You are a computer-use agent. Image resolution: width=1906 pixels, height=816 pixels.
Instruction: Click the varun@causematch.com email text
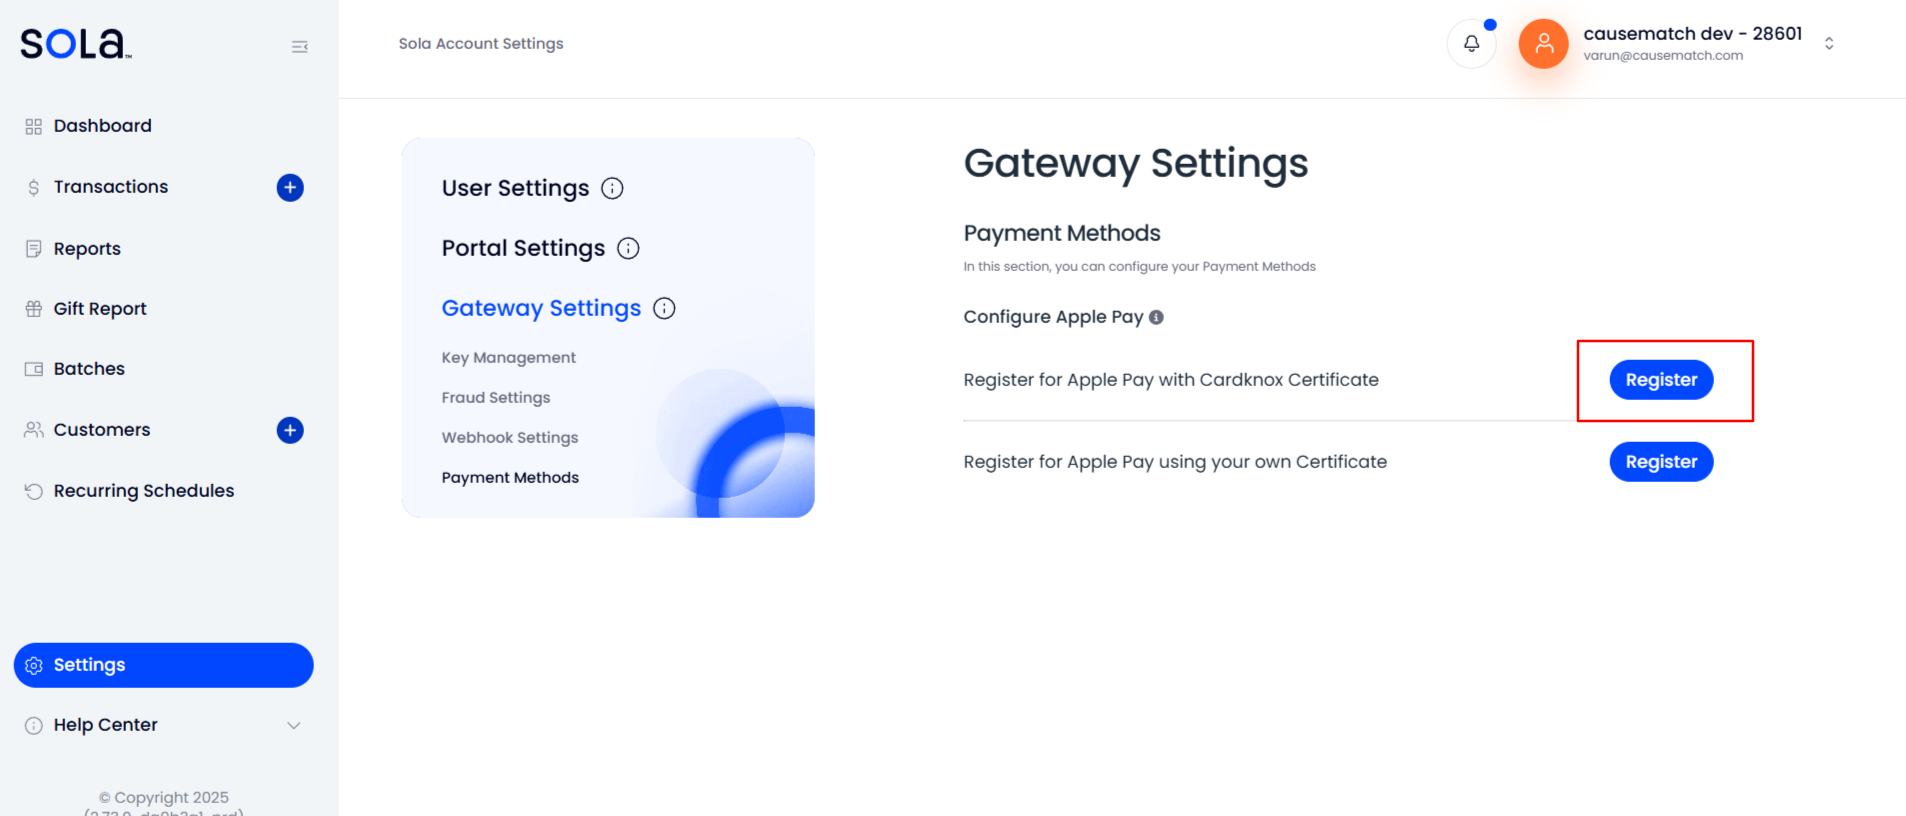pos(1663,56)
